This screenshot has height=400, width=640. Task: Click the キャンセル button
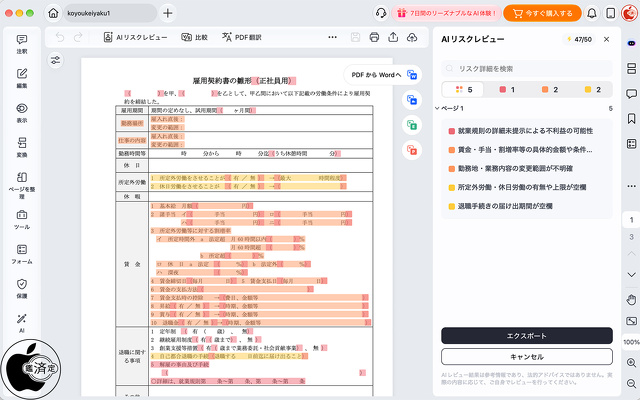527,357
